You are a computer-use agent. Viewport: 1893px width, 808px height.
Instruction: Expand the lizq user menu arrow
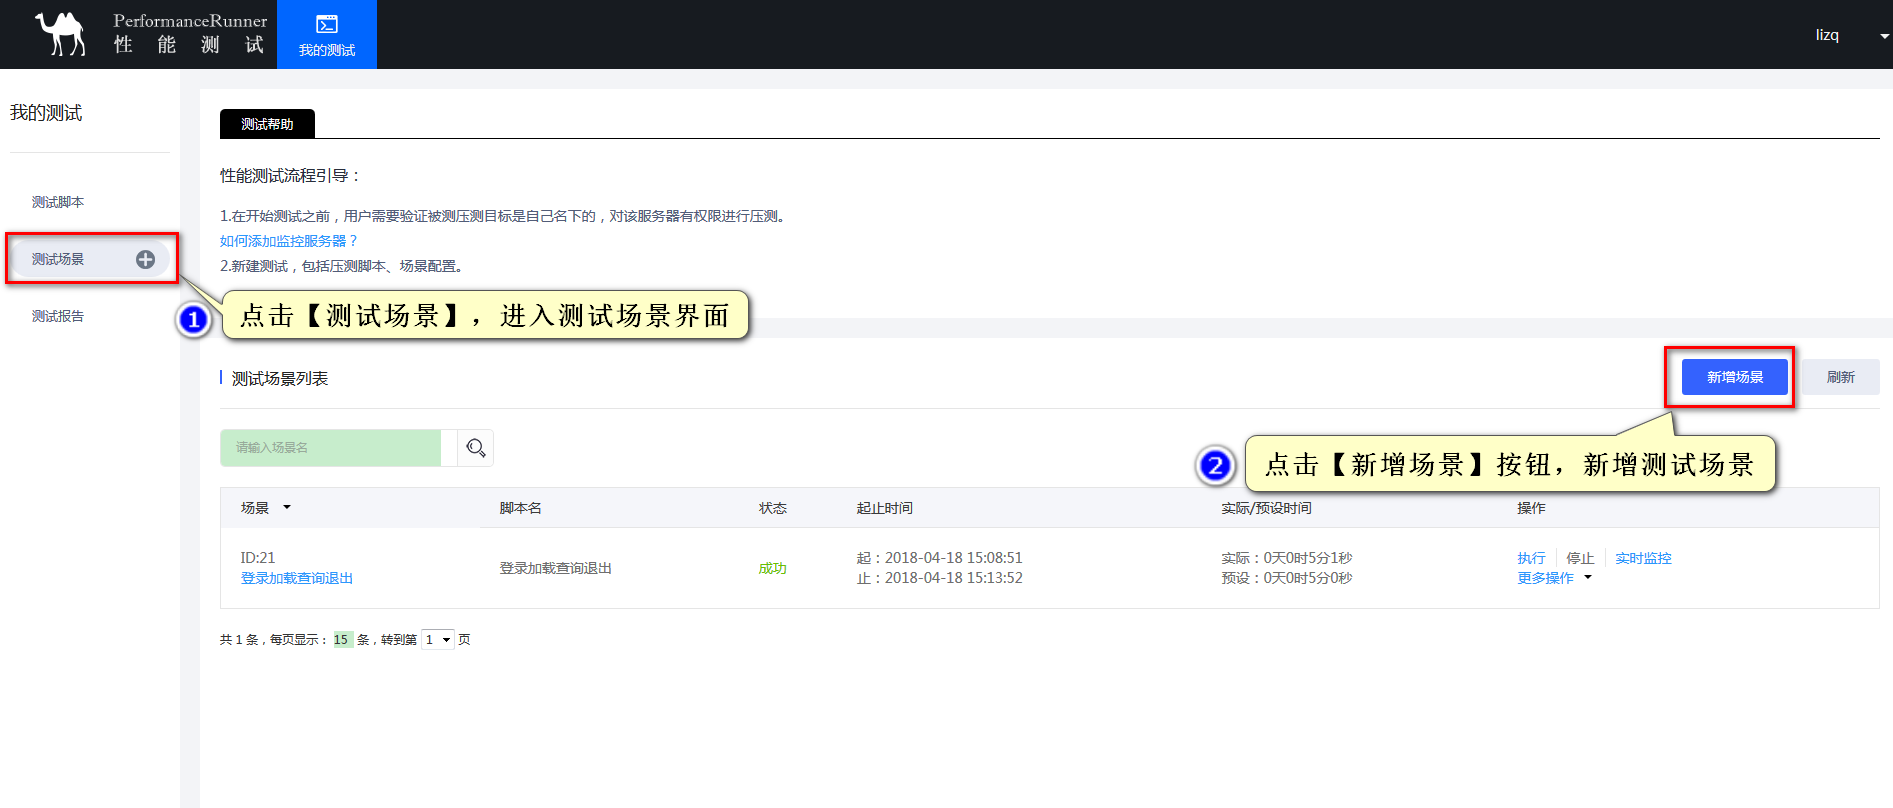[1884, 36]
